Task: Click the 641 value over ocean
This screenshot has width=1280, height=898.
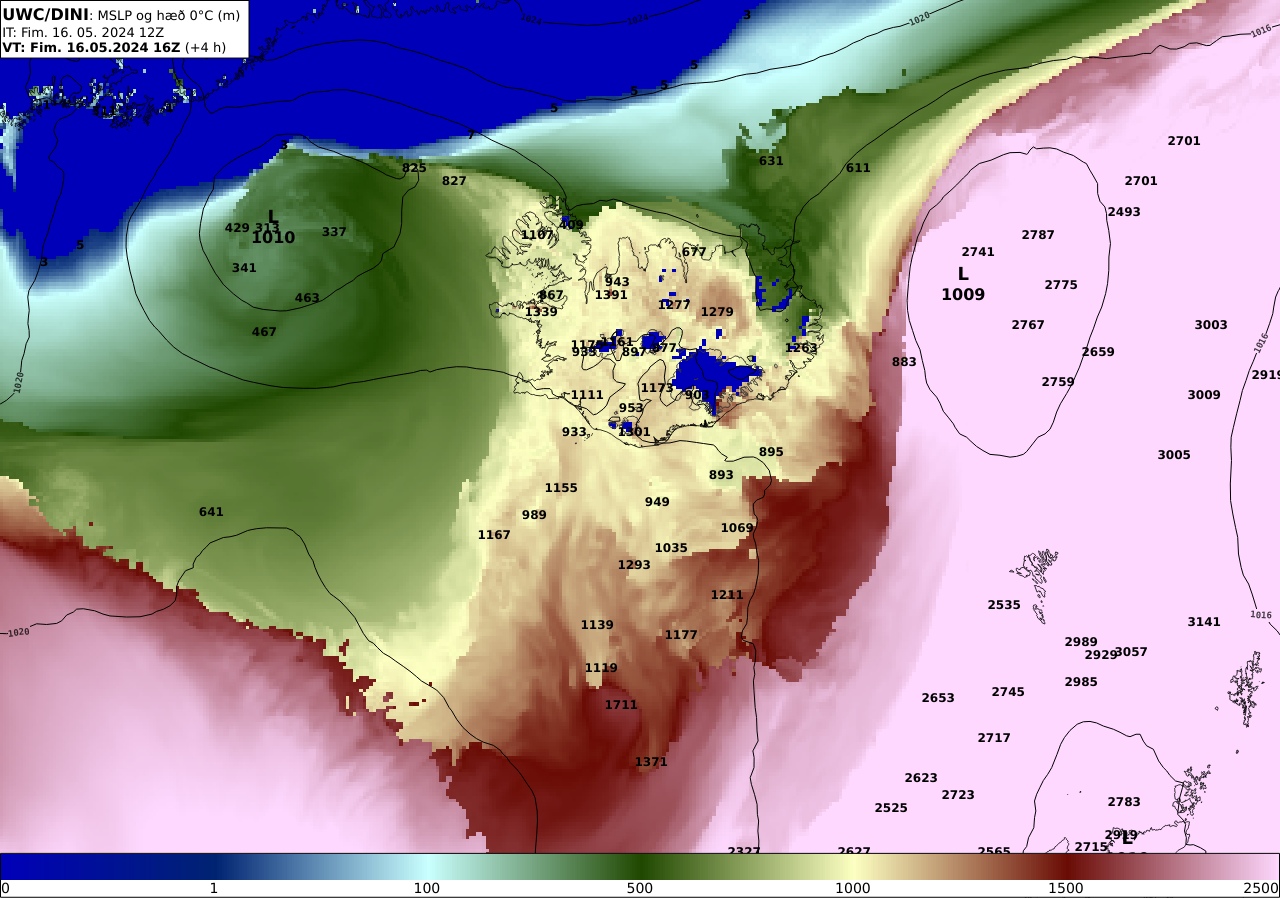Action: click(211, 512)
